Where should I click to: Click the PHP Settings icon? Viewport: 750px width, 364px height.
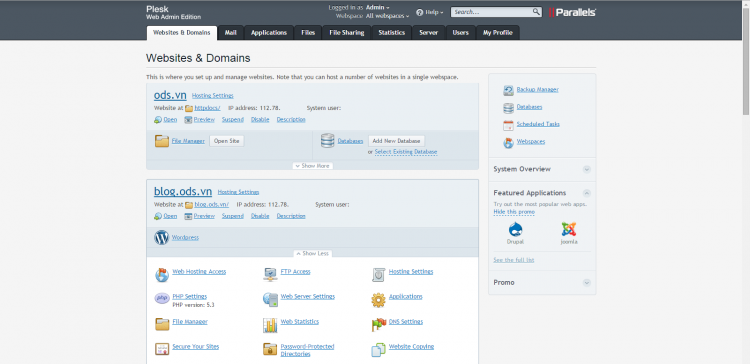click(162, 298)
